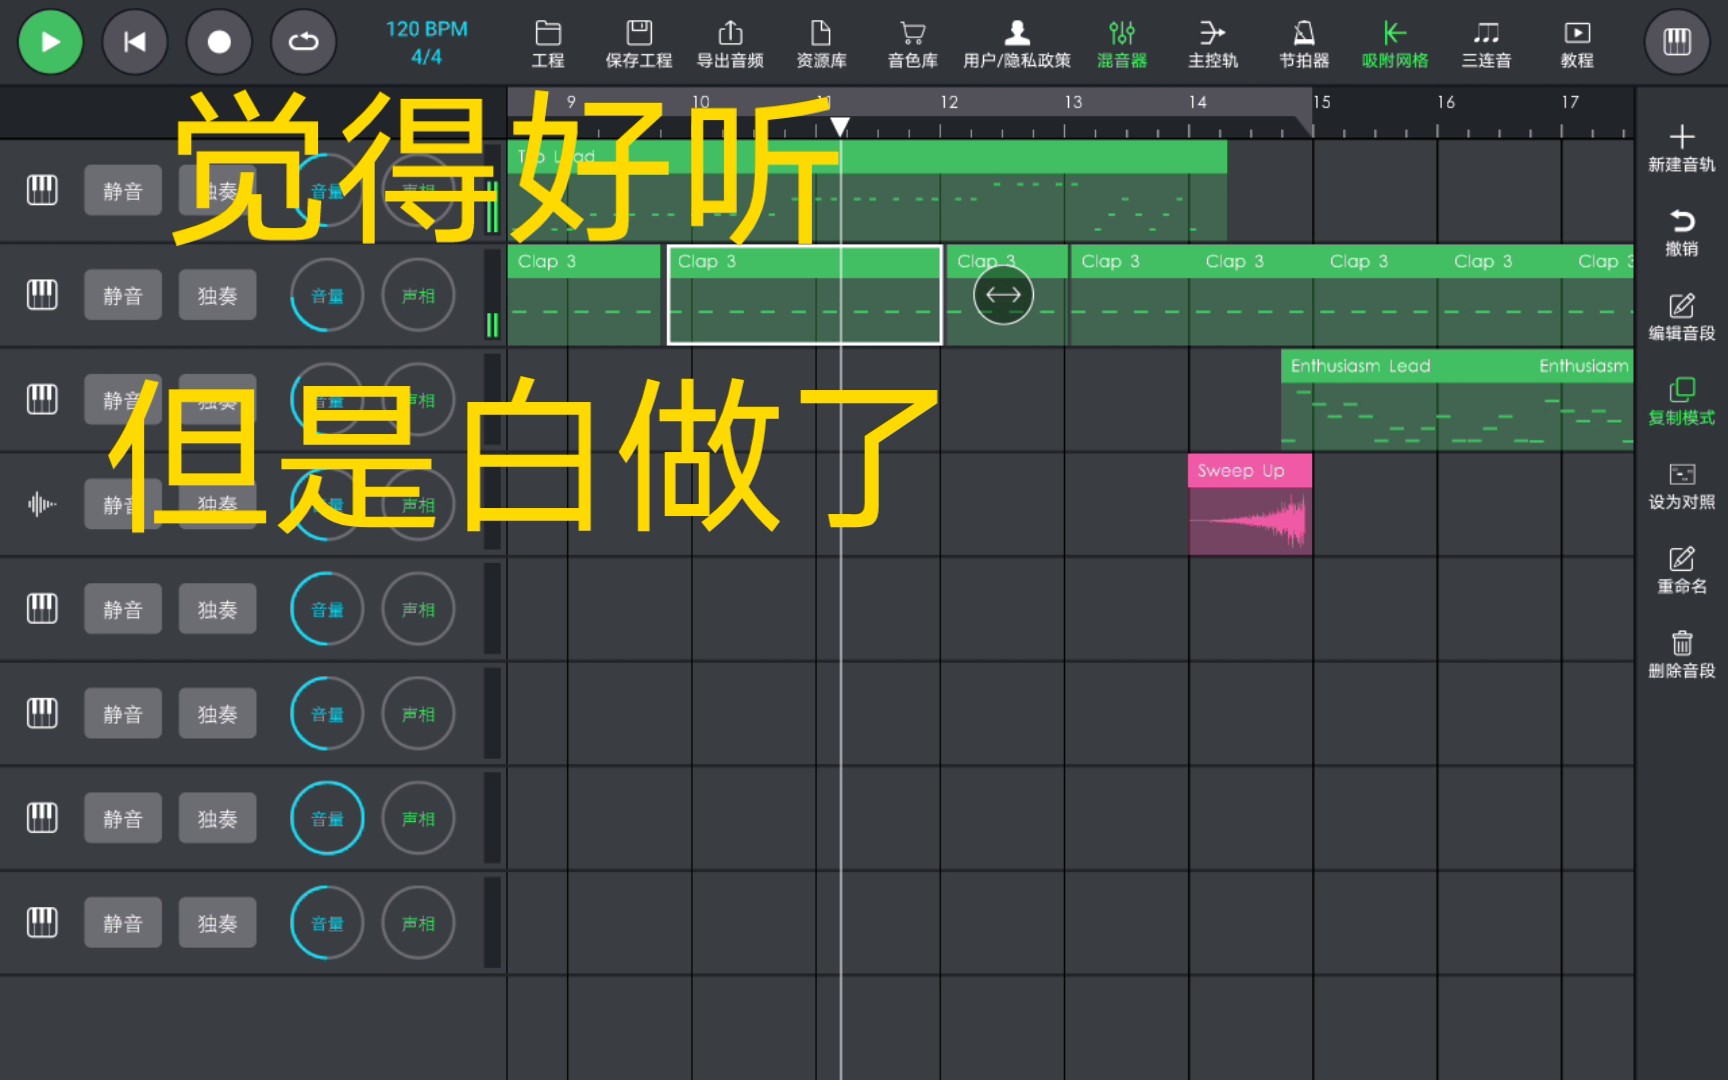The width and height of the screenshot is (1728, 1080).
Task: Add a track with 新建音轨
Action: point(1682,148)
